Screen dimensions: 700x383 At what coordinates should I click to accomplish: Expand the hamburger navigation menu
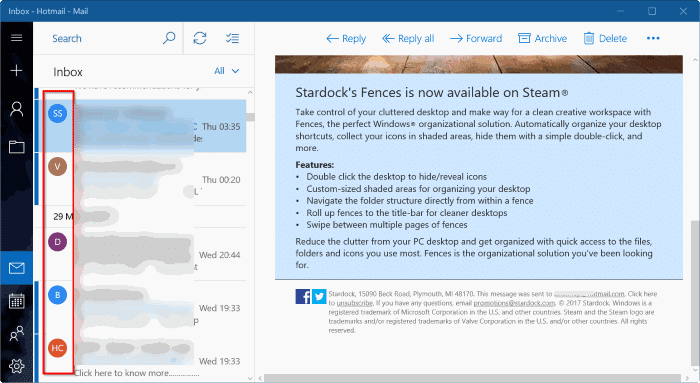[17, 38]
